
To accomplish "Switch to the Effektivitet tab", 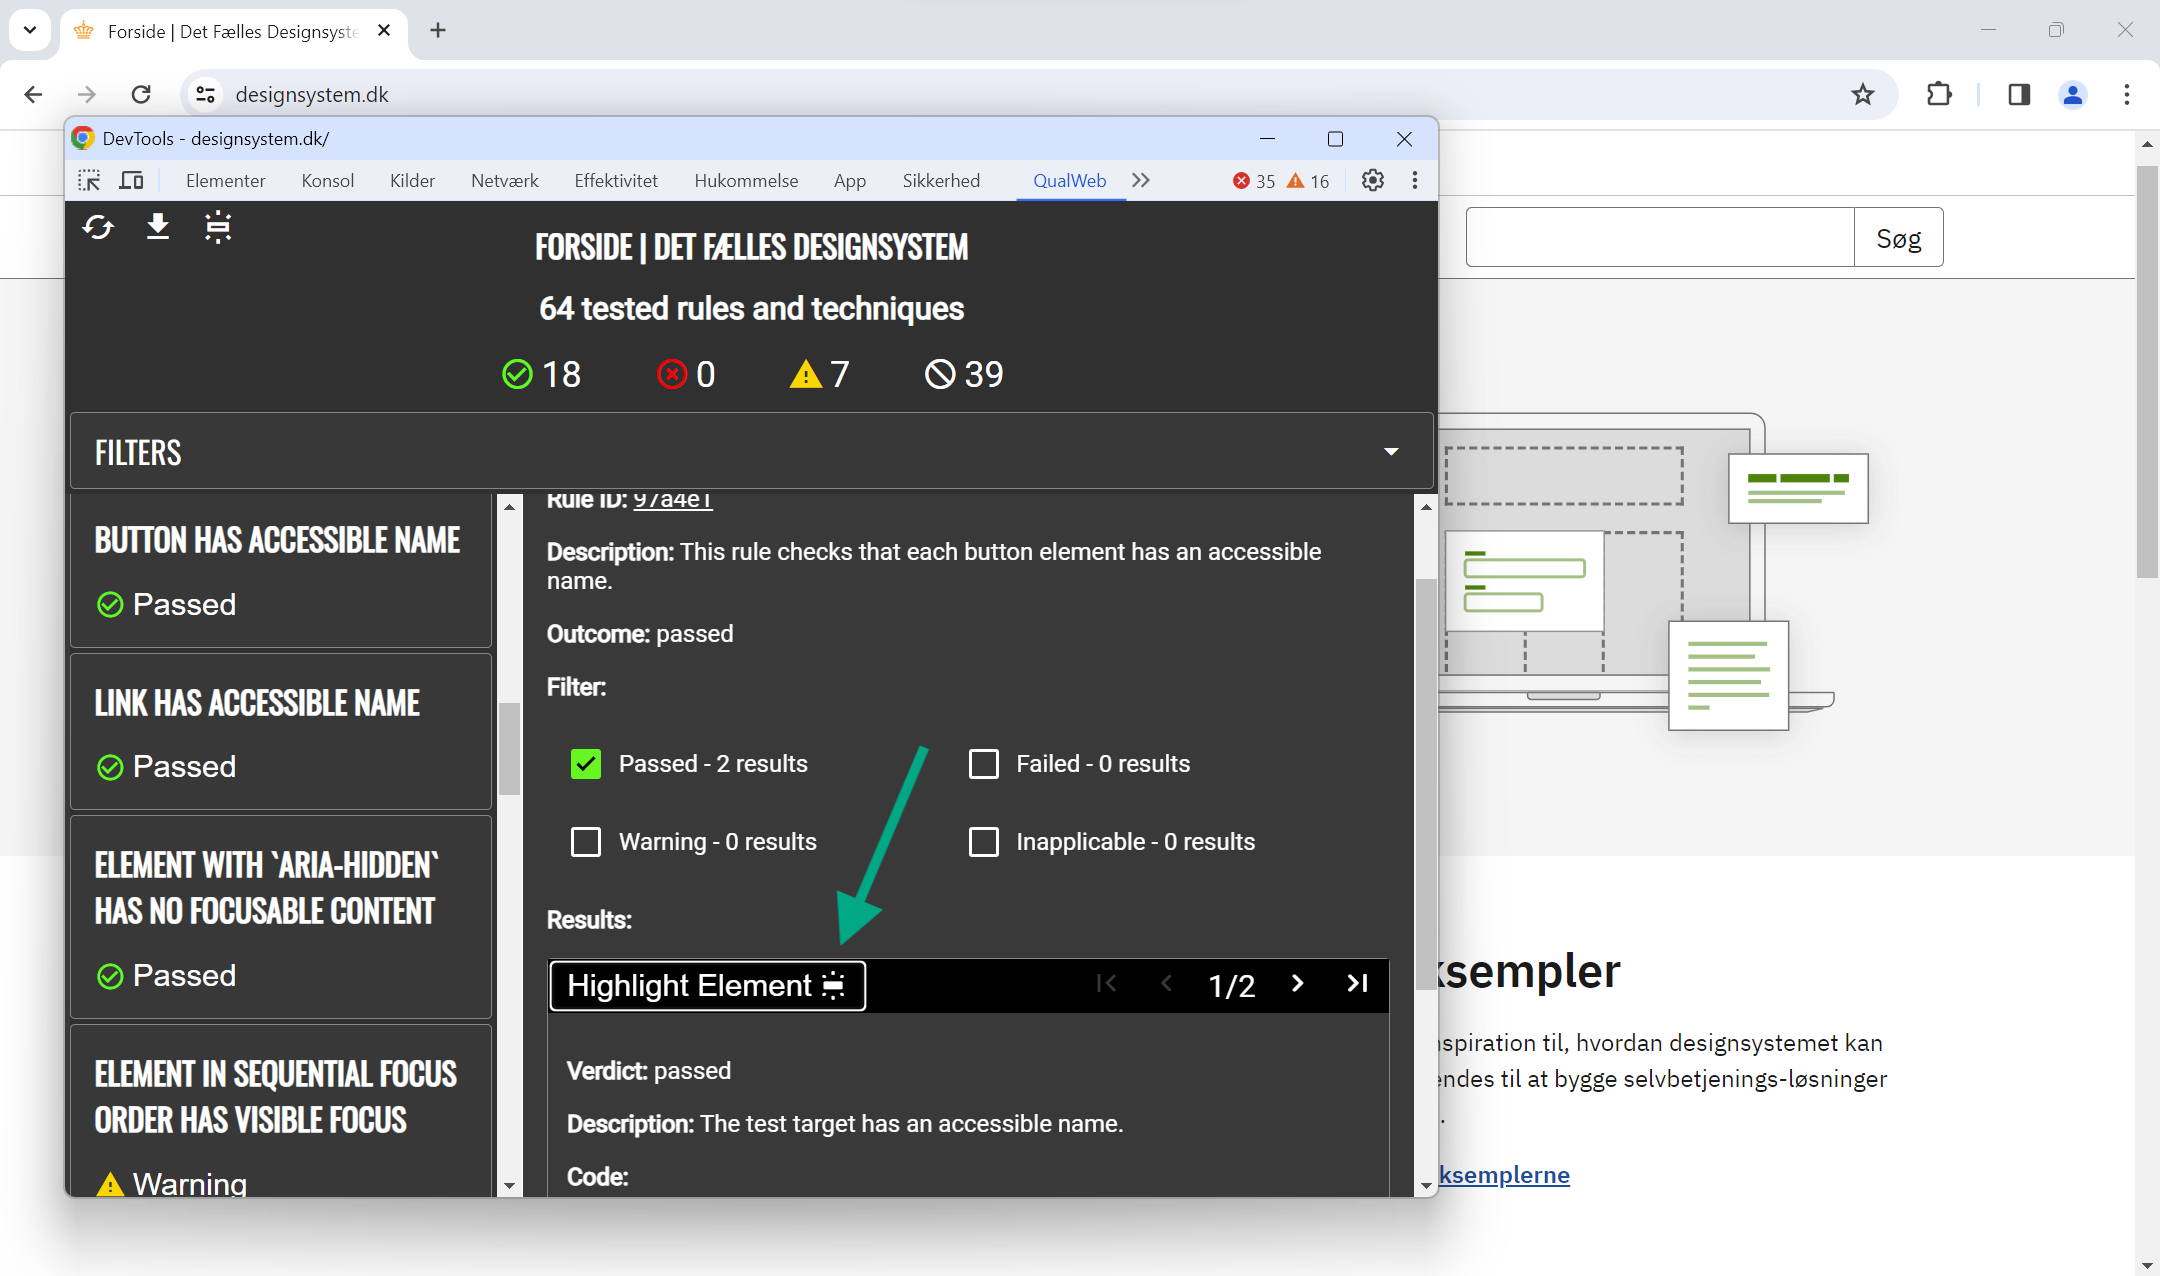I will coord(616,181).
